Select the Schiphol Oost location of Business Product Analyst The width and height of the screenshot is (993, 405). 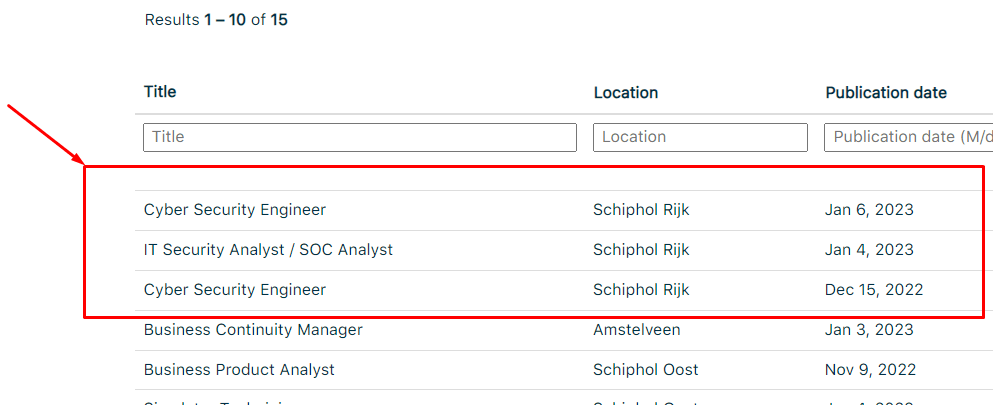(x=646, y=370)
